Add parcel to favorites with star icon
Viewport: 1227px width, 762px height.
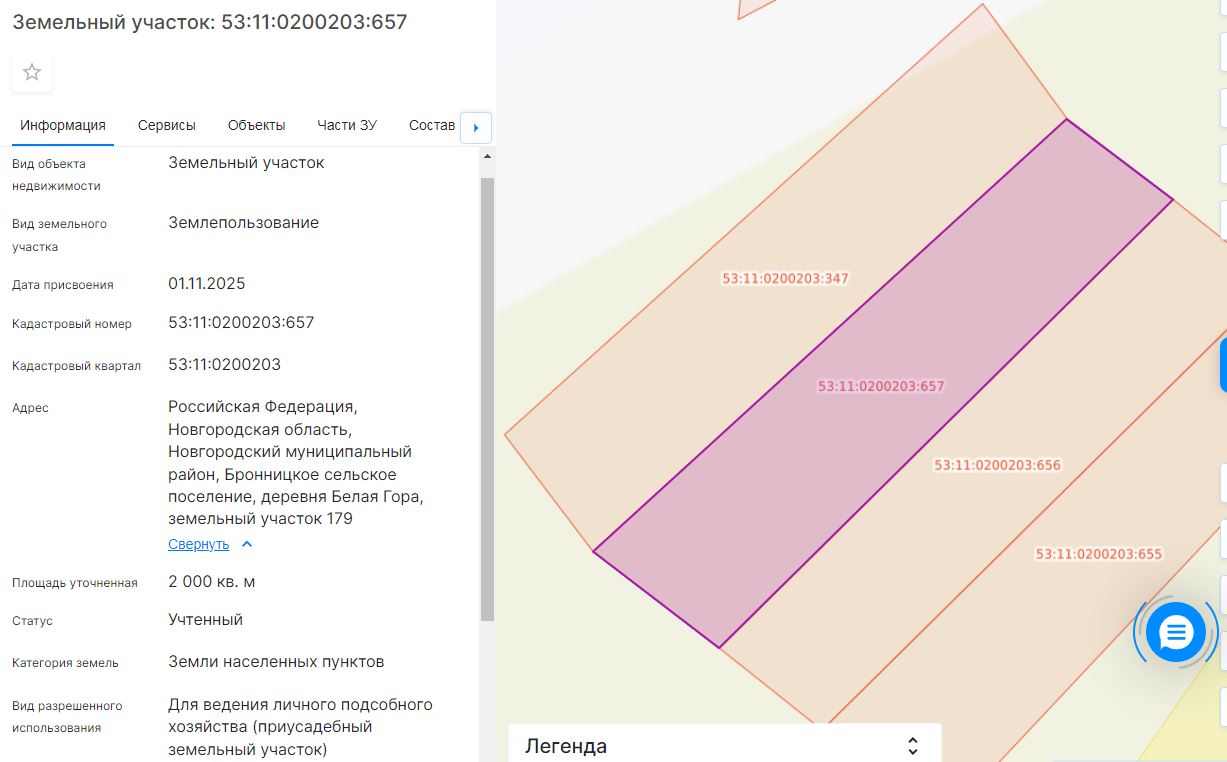32,72
